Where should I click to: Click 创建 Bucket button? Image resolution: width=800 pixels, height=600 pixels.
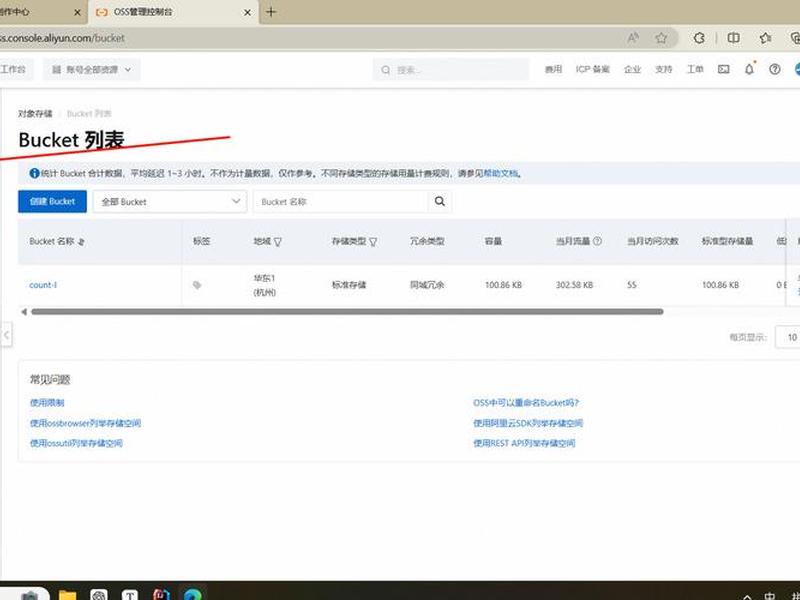(53, 202)
